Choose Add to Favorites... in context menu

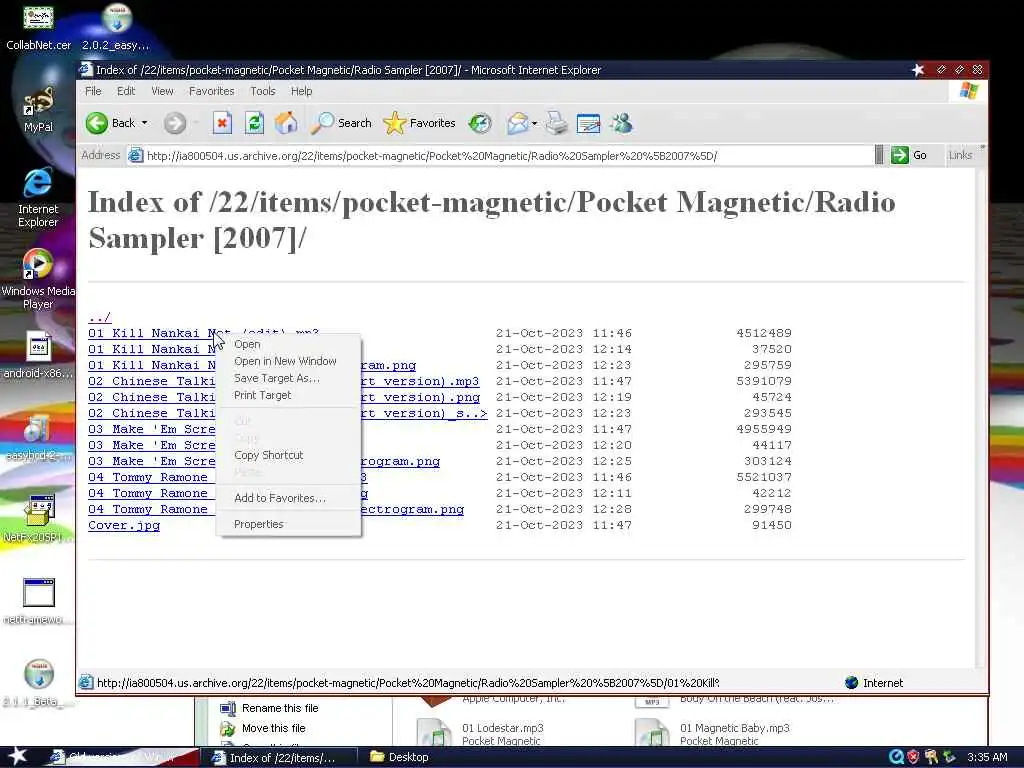(288, 498)
